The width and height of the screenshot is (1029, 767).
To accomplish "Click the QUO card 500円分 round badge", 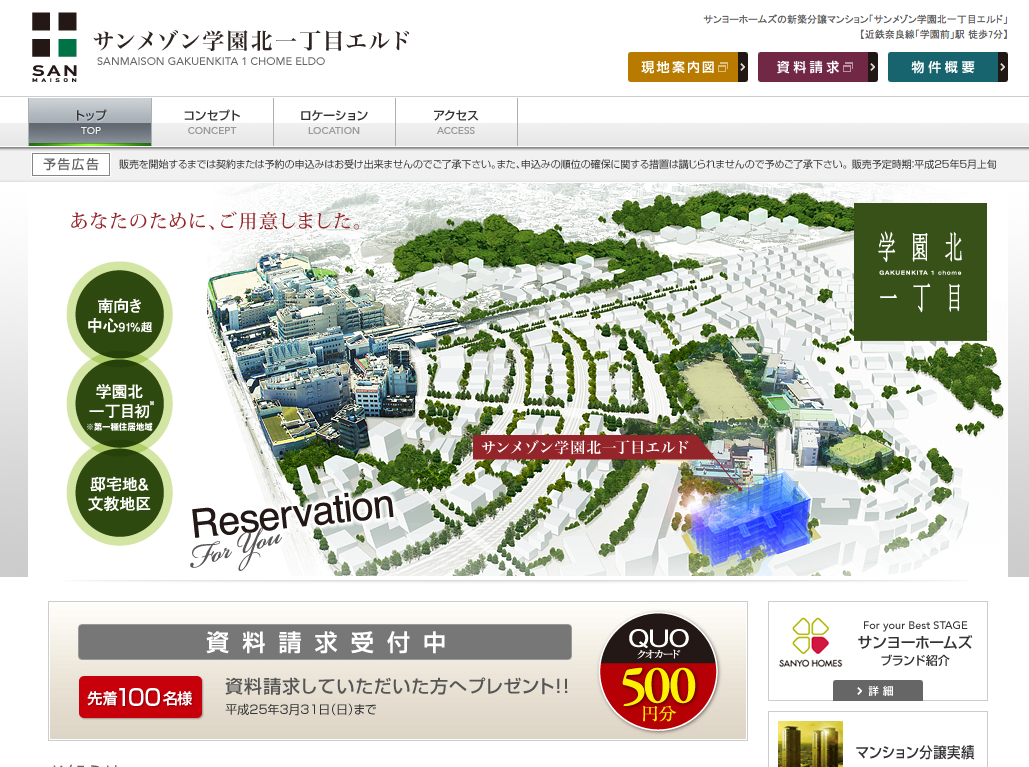I will tap(659, 670).
